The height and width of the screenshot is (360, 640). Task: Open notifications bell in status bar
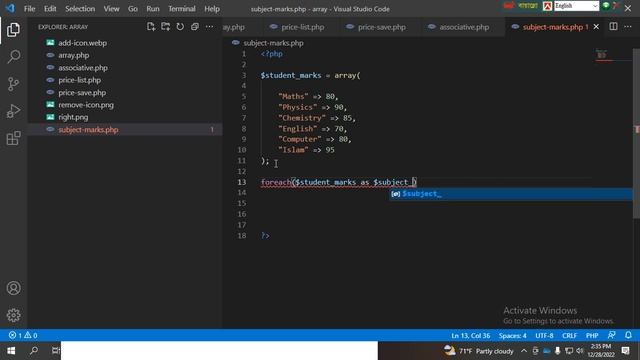click(628, 335)
